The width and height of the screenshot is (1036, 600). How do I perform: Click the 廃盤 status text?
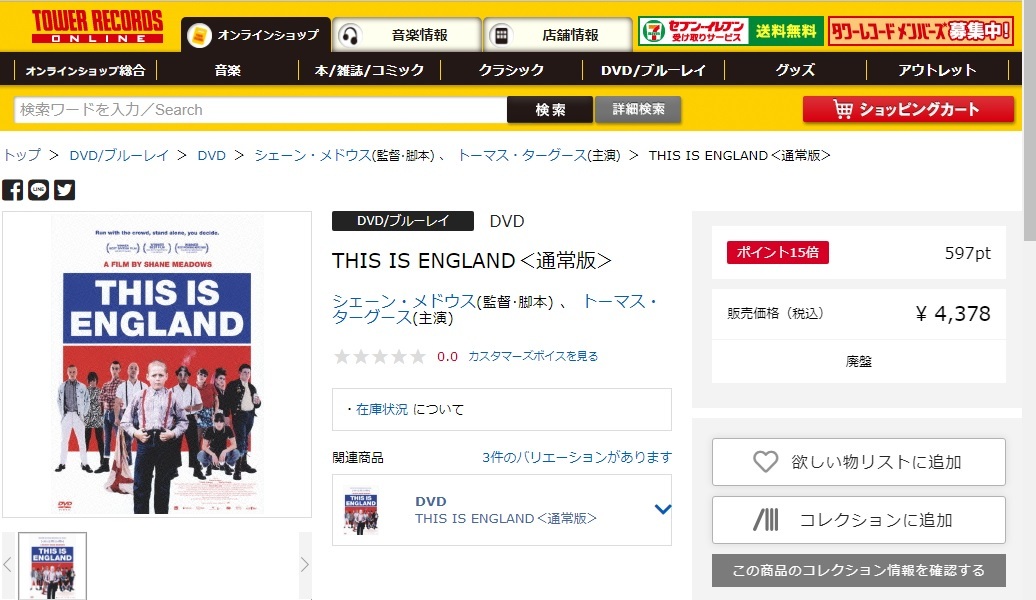click(859, 361)
